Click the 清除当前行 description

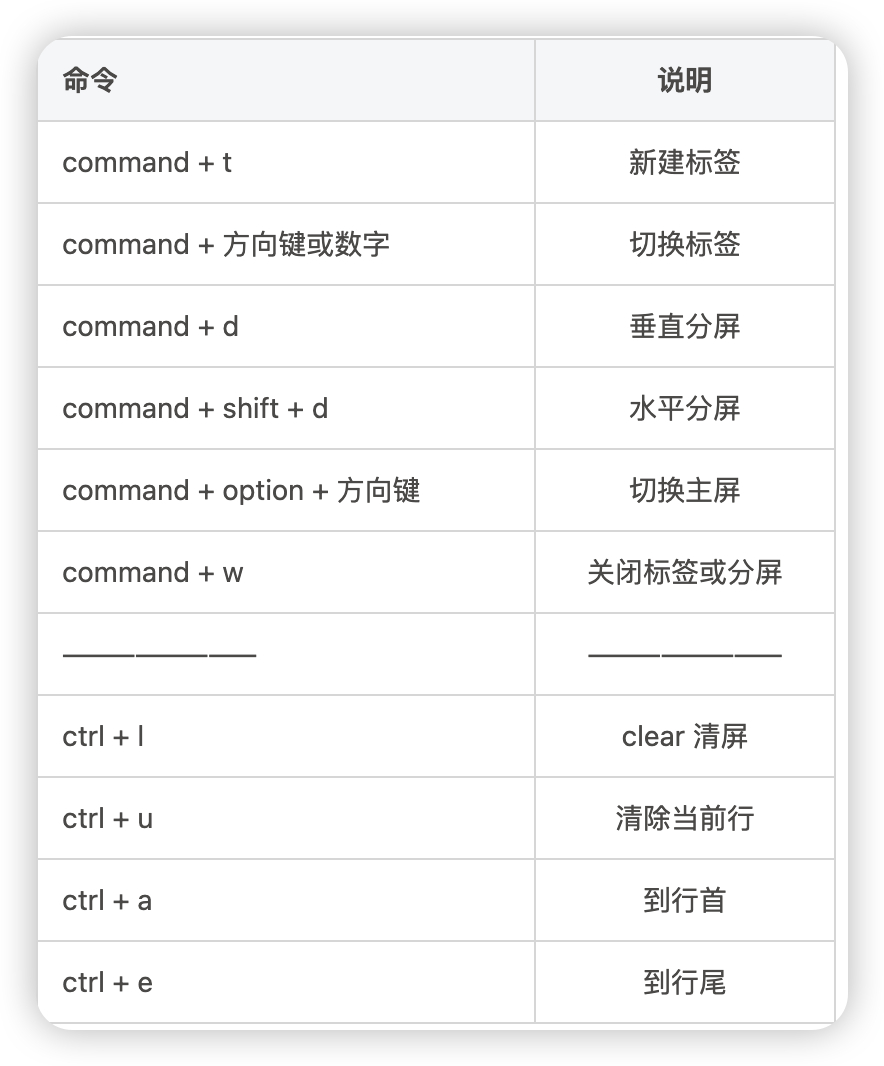685,819
